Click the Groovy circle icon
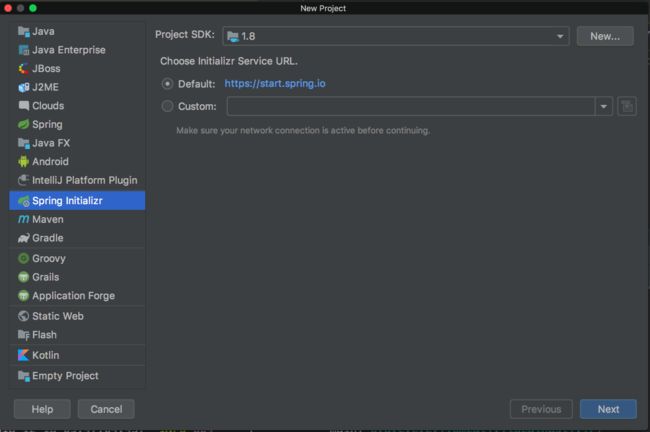This screenshot has height=432, width=650. tap(24, 258)
